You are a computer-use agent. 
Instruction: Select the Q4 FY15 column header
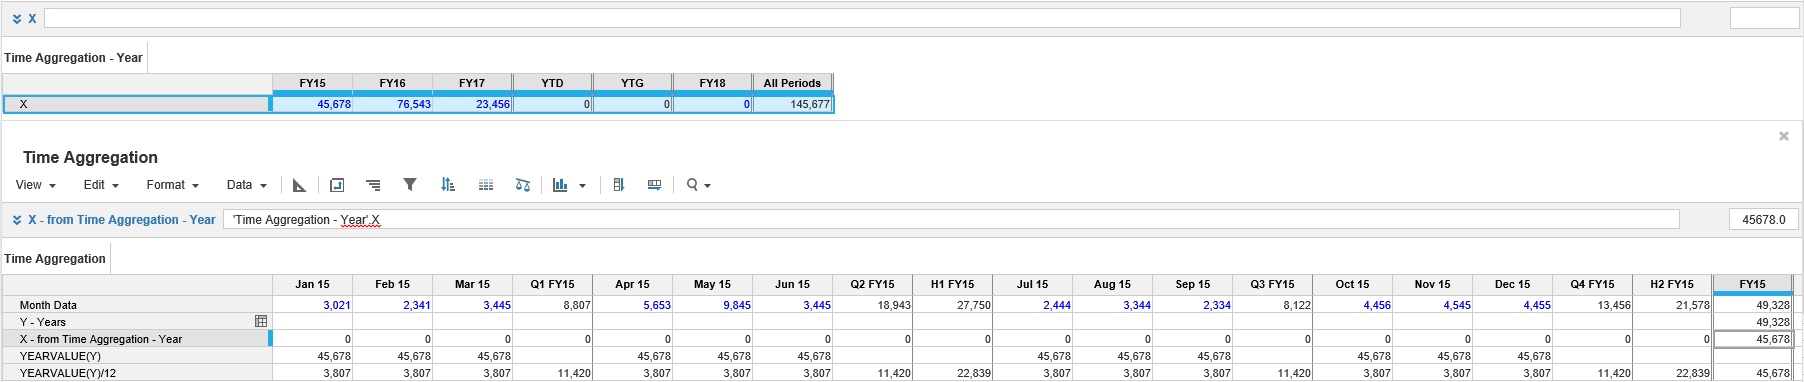(x=1592, y=285)
